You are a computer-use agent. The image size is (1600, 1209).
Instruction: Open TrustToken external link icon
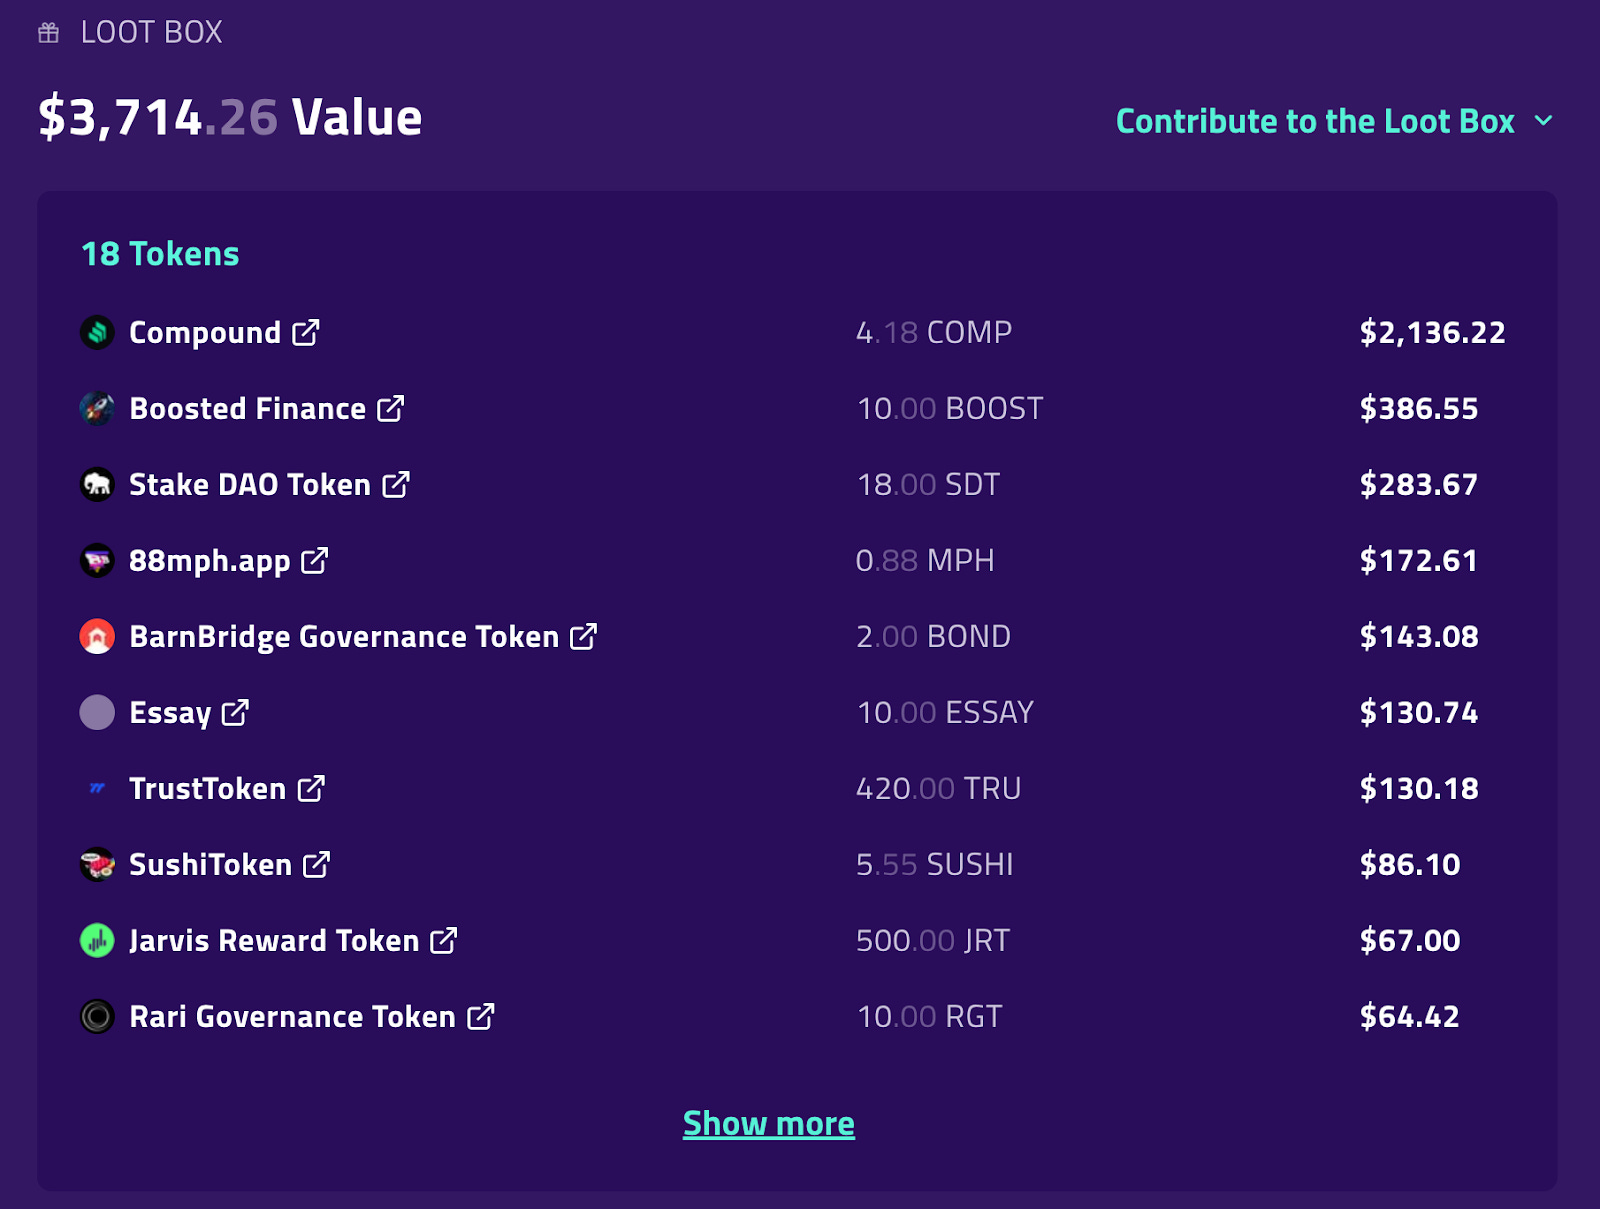(x=312, y=788)
